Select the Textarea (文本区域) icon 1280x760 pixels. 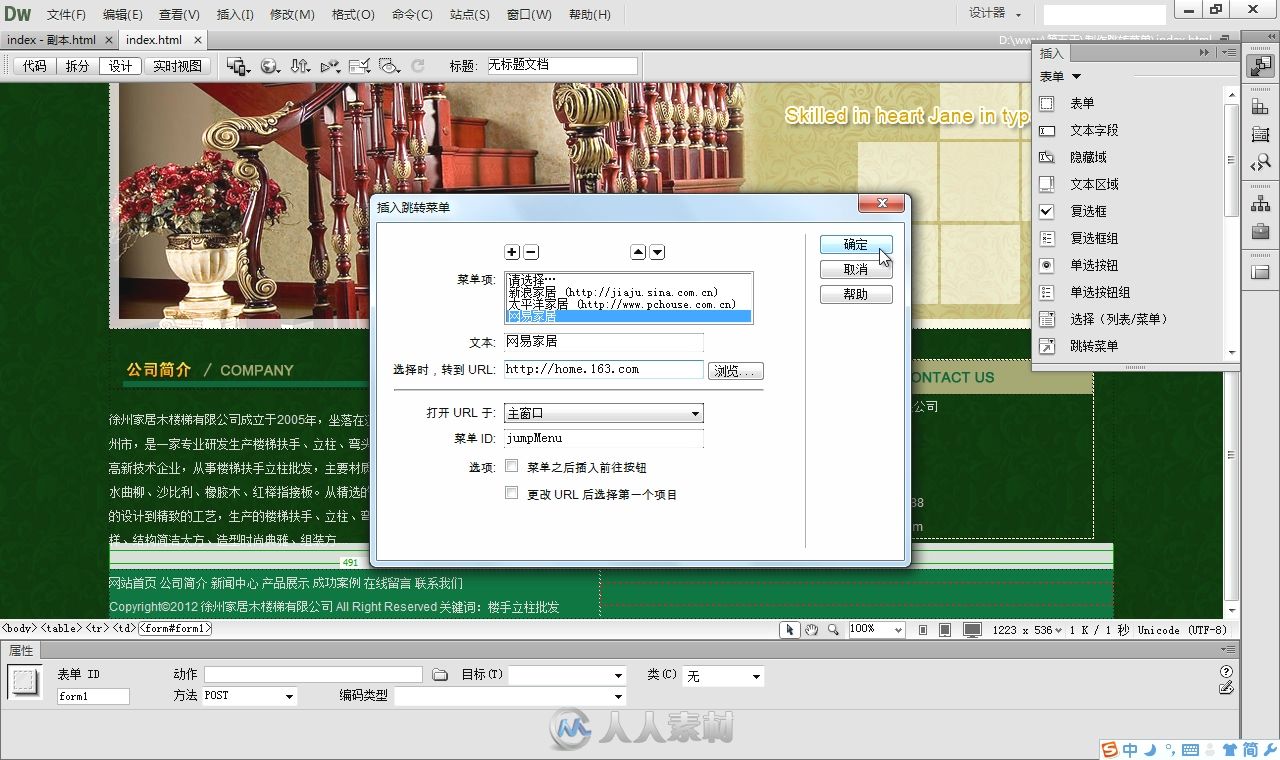pyautogui.click(x=1047, y=184)
